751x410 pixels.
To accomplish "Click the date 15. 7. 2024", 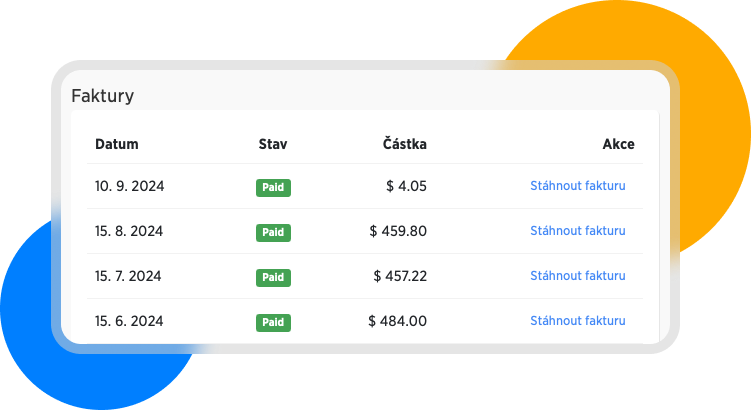I will [x=129, y=276].
